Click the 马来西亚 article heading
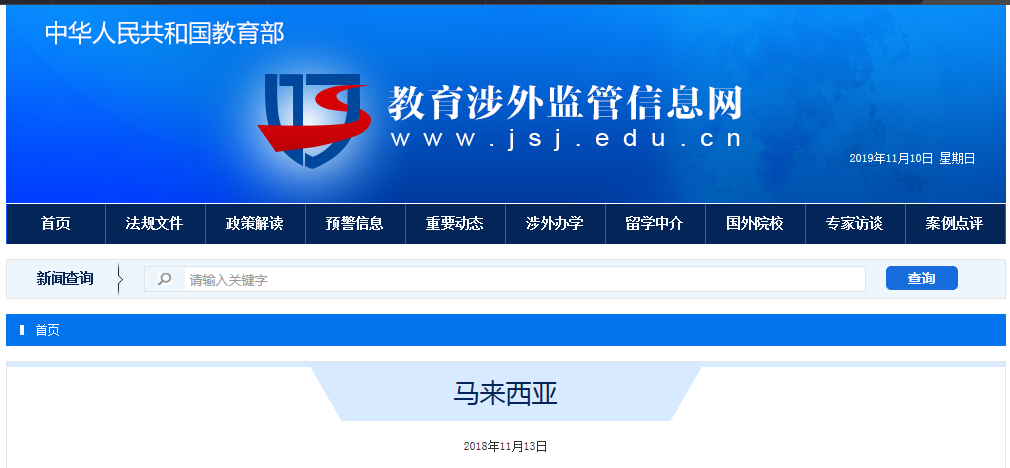The height and width of the screenshot is (468, 1010). 505,394
